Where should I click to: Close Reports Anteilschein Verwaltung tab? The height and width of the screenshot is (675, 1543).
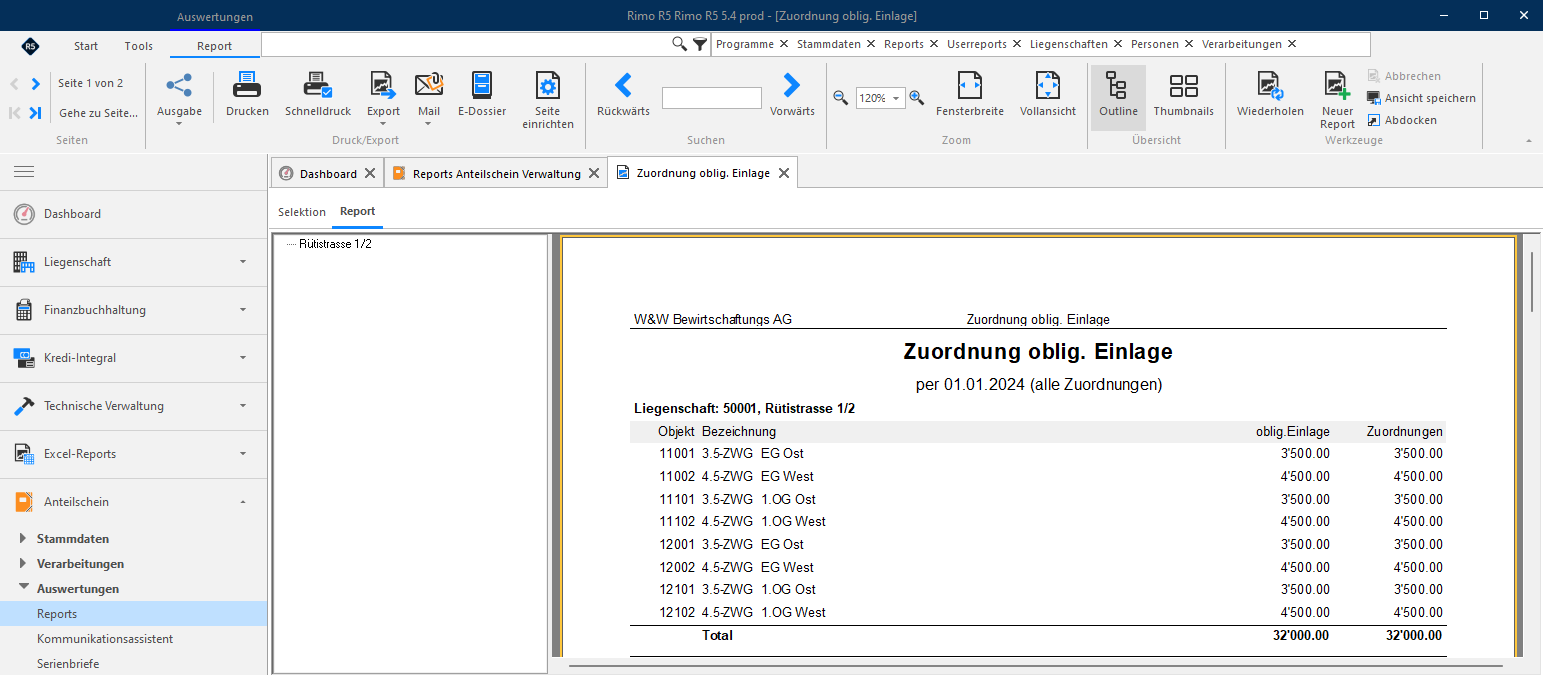click(594, 173)
